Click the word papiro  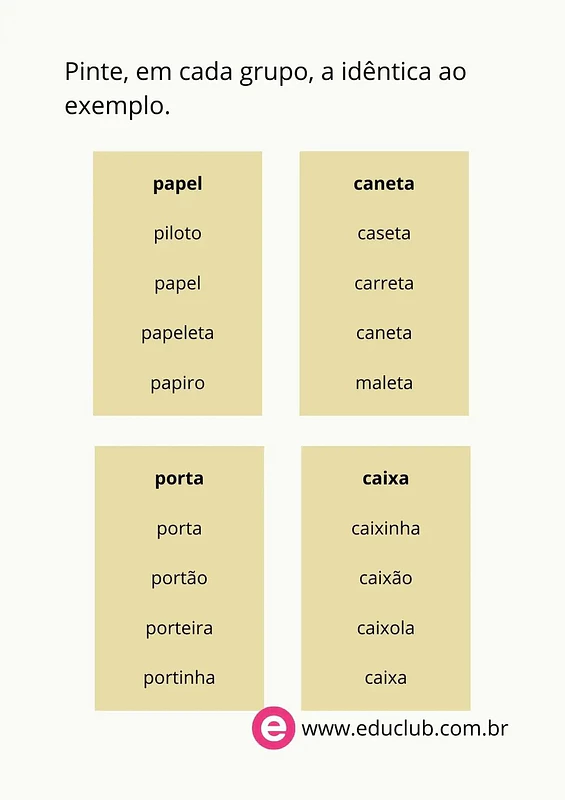[x=178, y=384]
